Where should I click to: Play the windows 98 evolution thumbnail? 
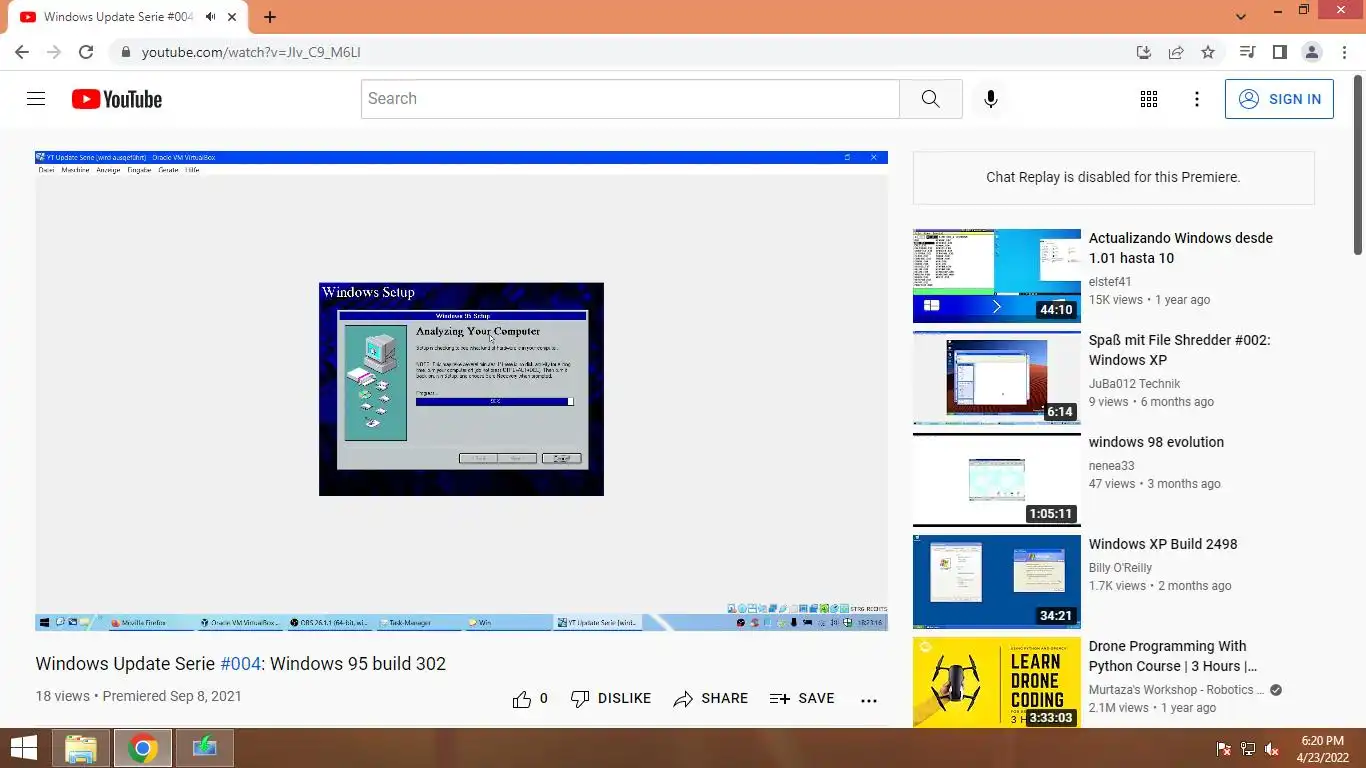point(997,480)
